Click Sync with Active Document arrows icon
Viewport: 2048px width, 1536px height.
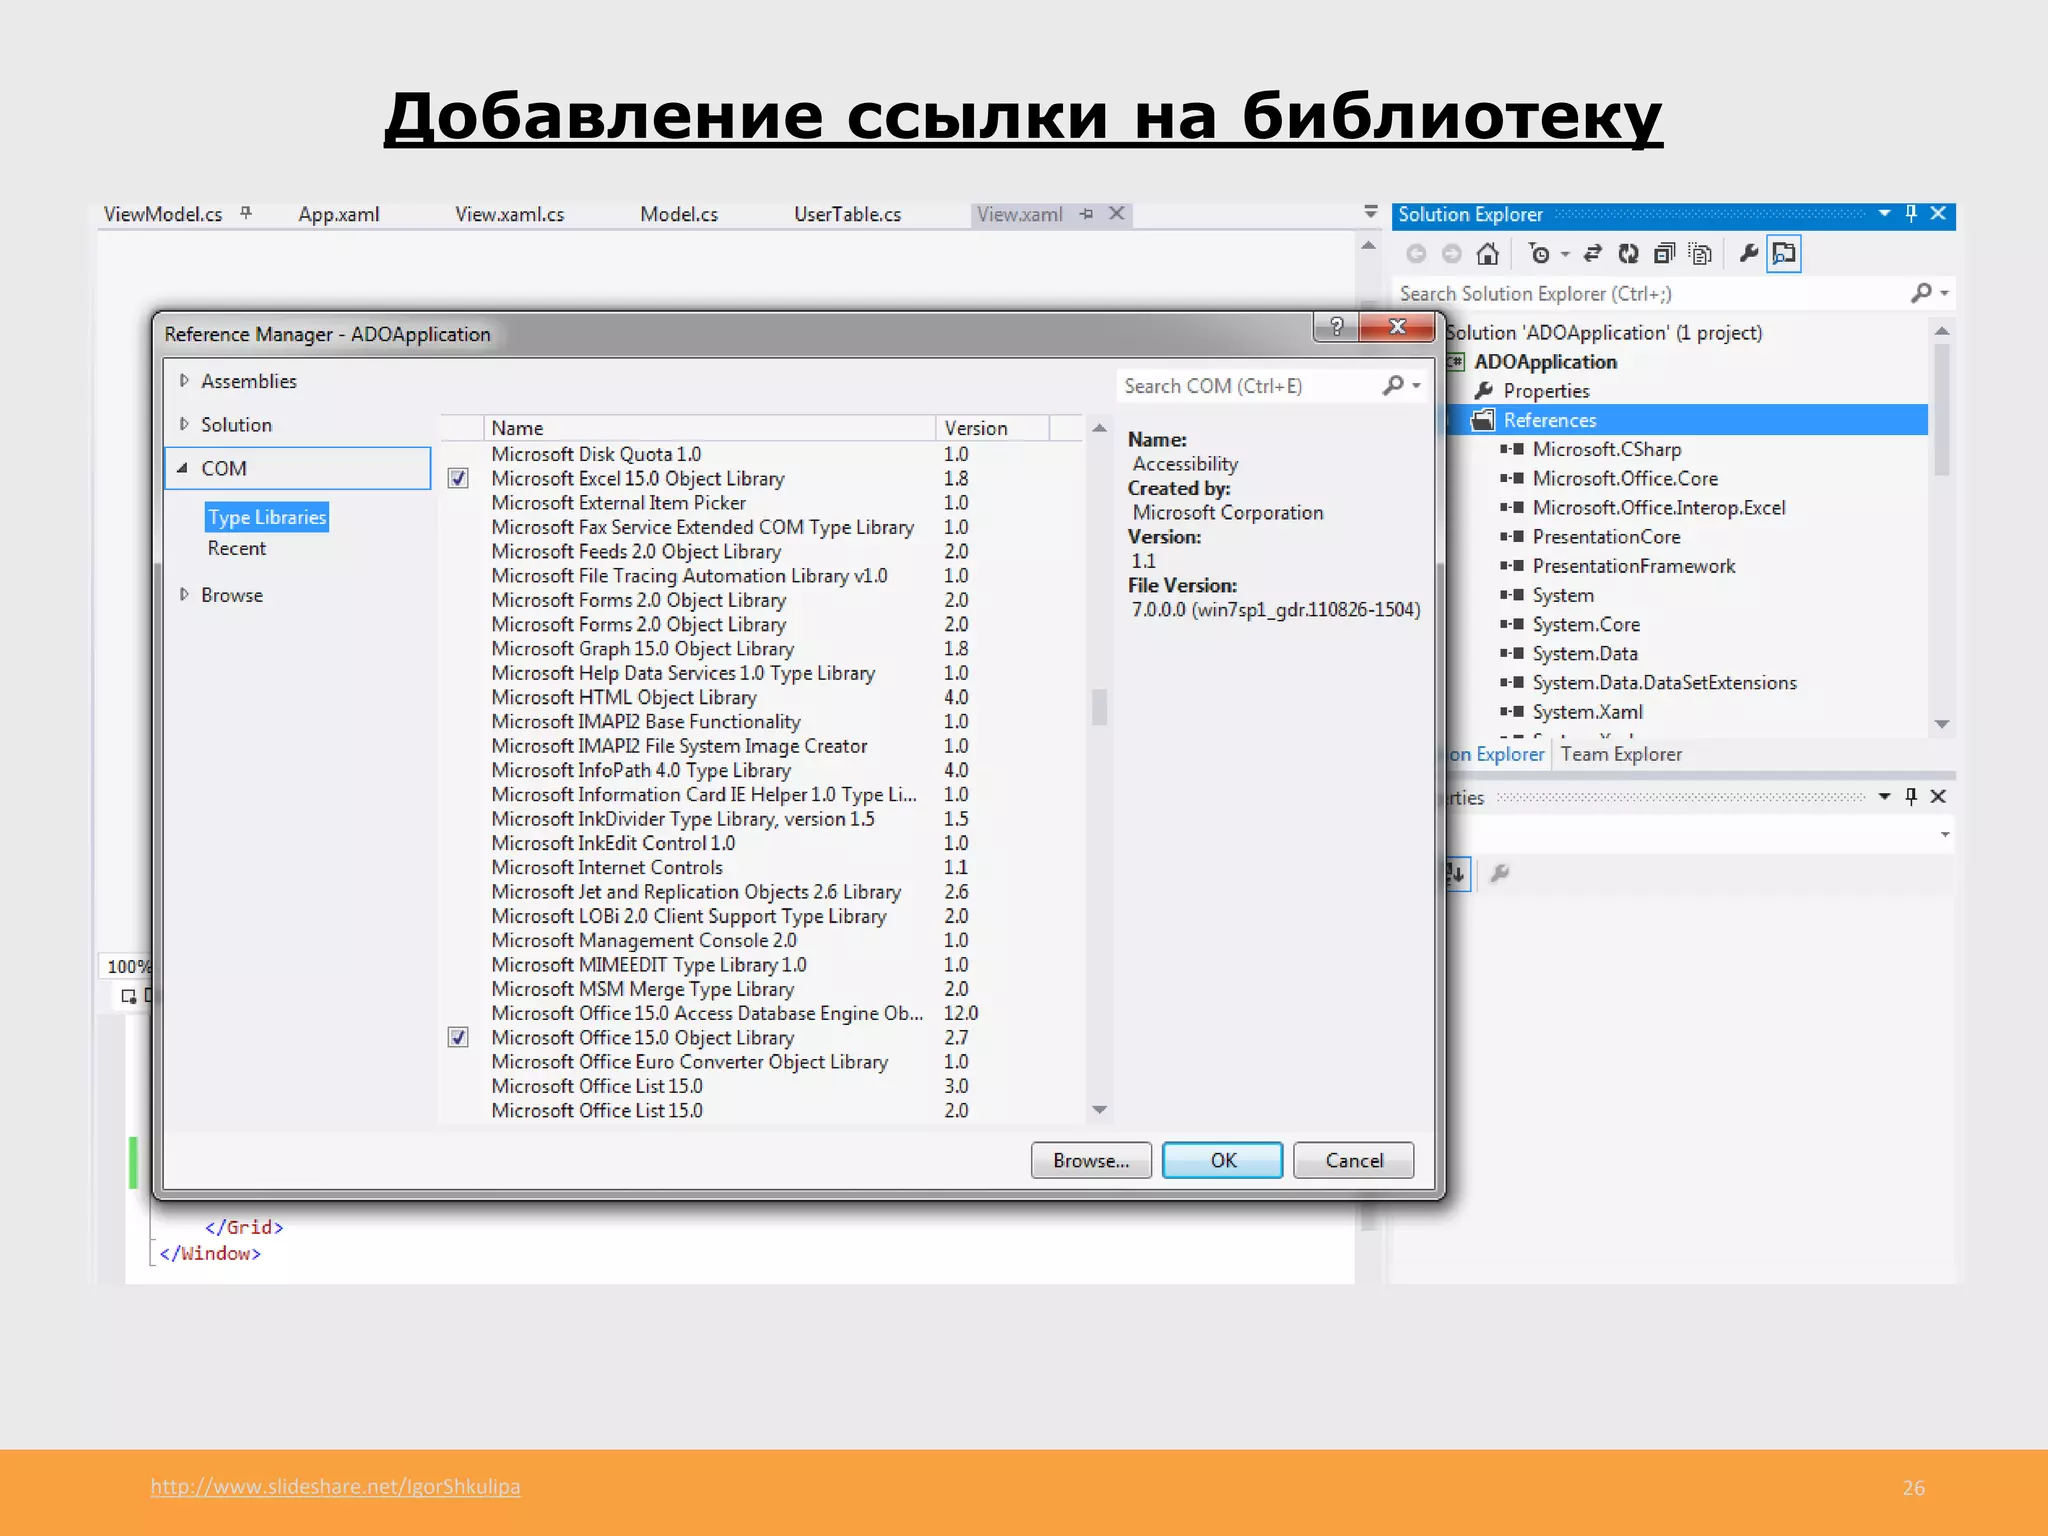point(1593,254)
